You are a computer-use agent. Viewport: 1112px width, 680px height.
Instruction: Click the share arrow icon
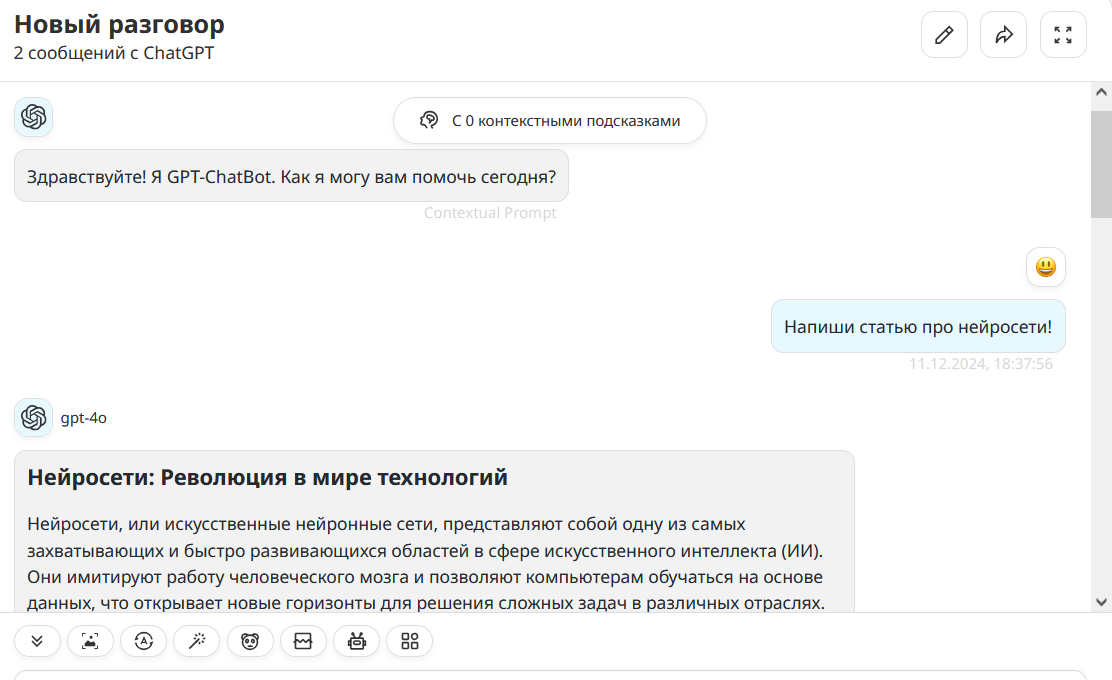coord(1003,35)
